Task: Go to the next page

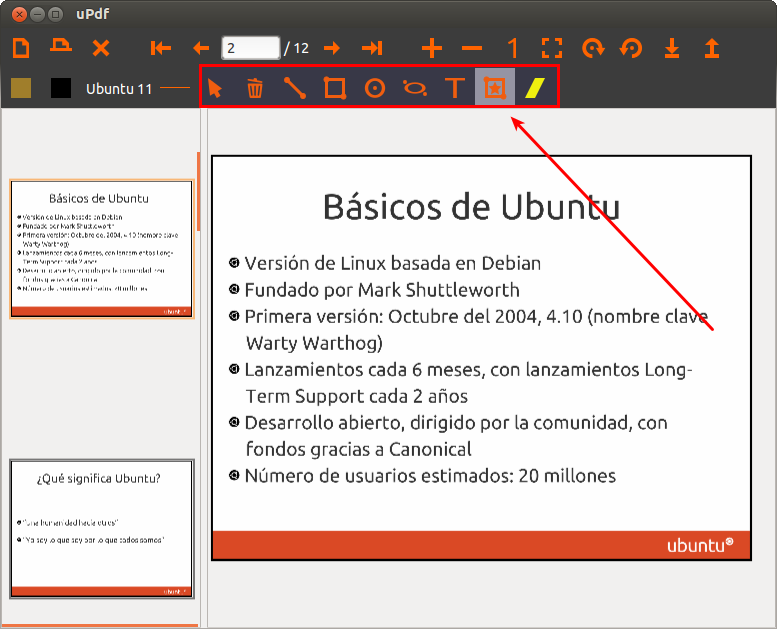Action: click(332, 48)
